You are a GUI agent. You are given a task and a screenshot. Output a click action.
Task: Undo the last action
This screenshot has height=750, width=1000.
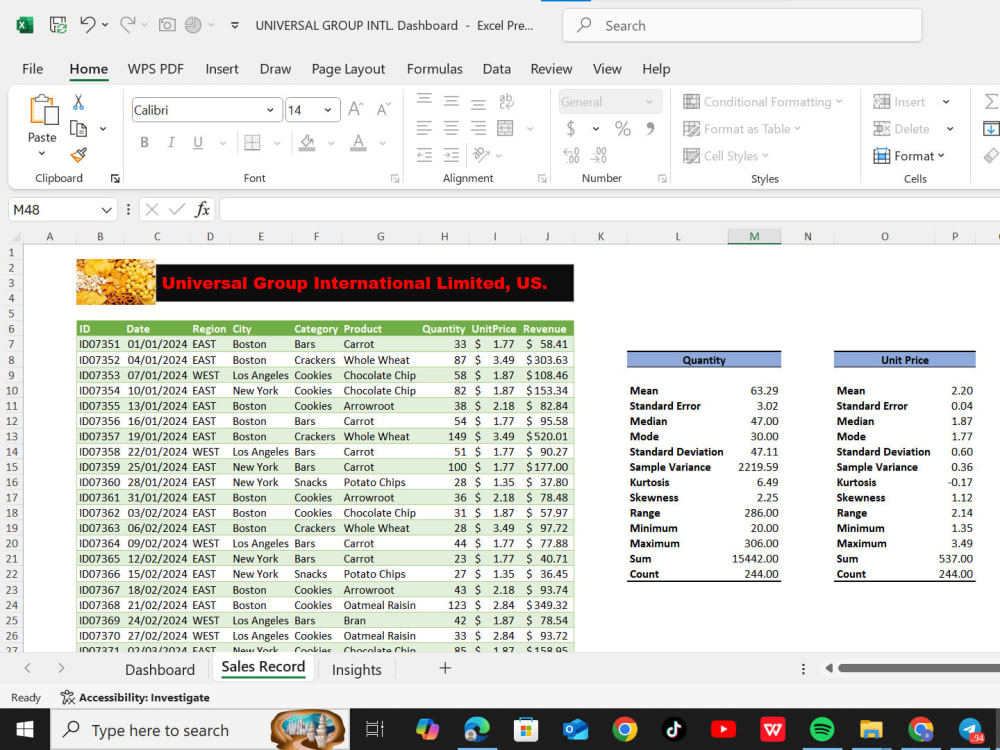point(87,25)
